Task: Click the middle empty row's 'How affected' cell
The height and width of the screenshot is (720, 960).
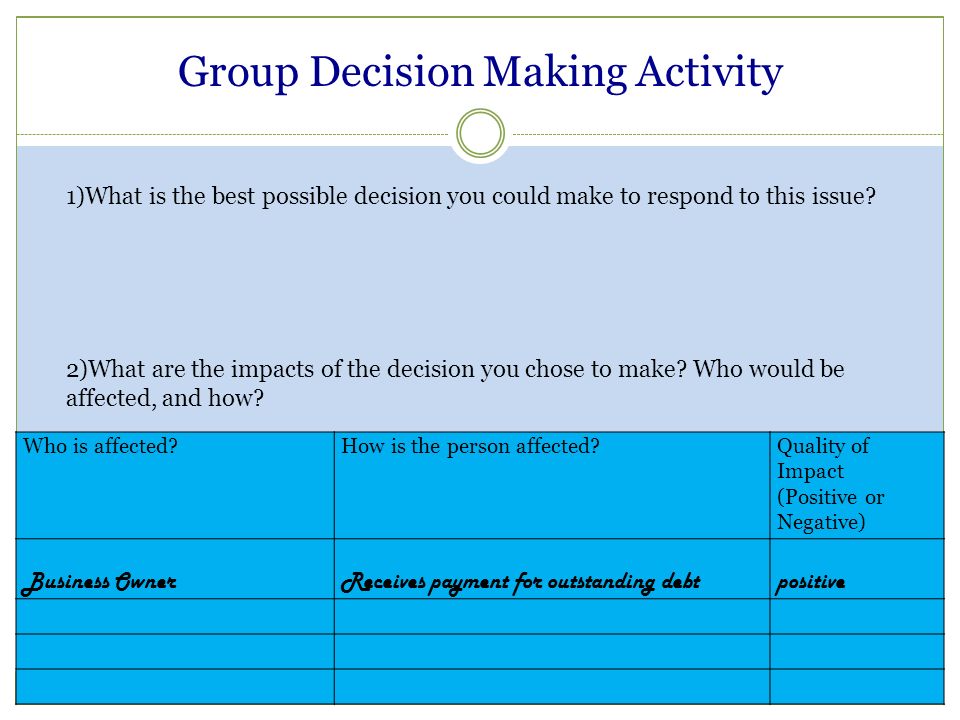Action: [x=552, y=651]
